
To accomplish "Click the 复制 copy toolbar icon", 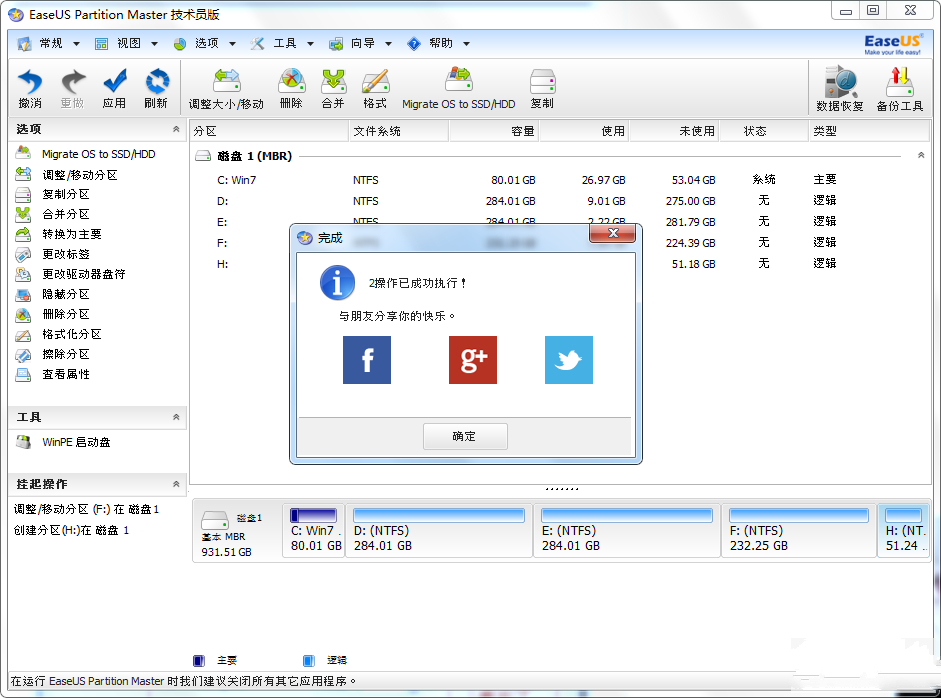I will (x=543, y=89).
